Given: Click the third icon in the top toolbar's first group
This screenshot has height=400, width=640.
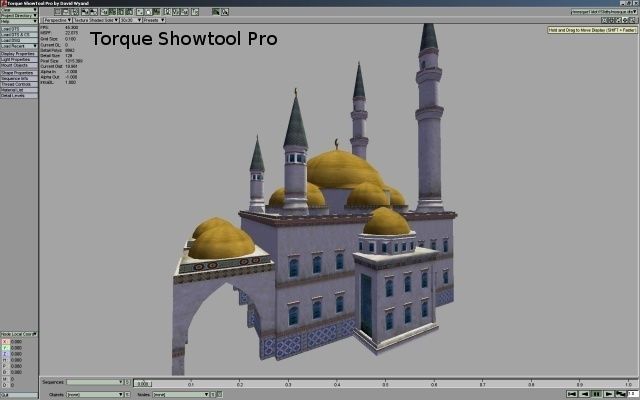Looking at the screenshot, I should point(75,12).
